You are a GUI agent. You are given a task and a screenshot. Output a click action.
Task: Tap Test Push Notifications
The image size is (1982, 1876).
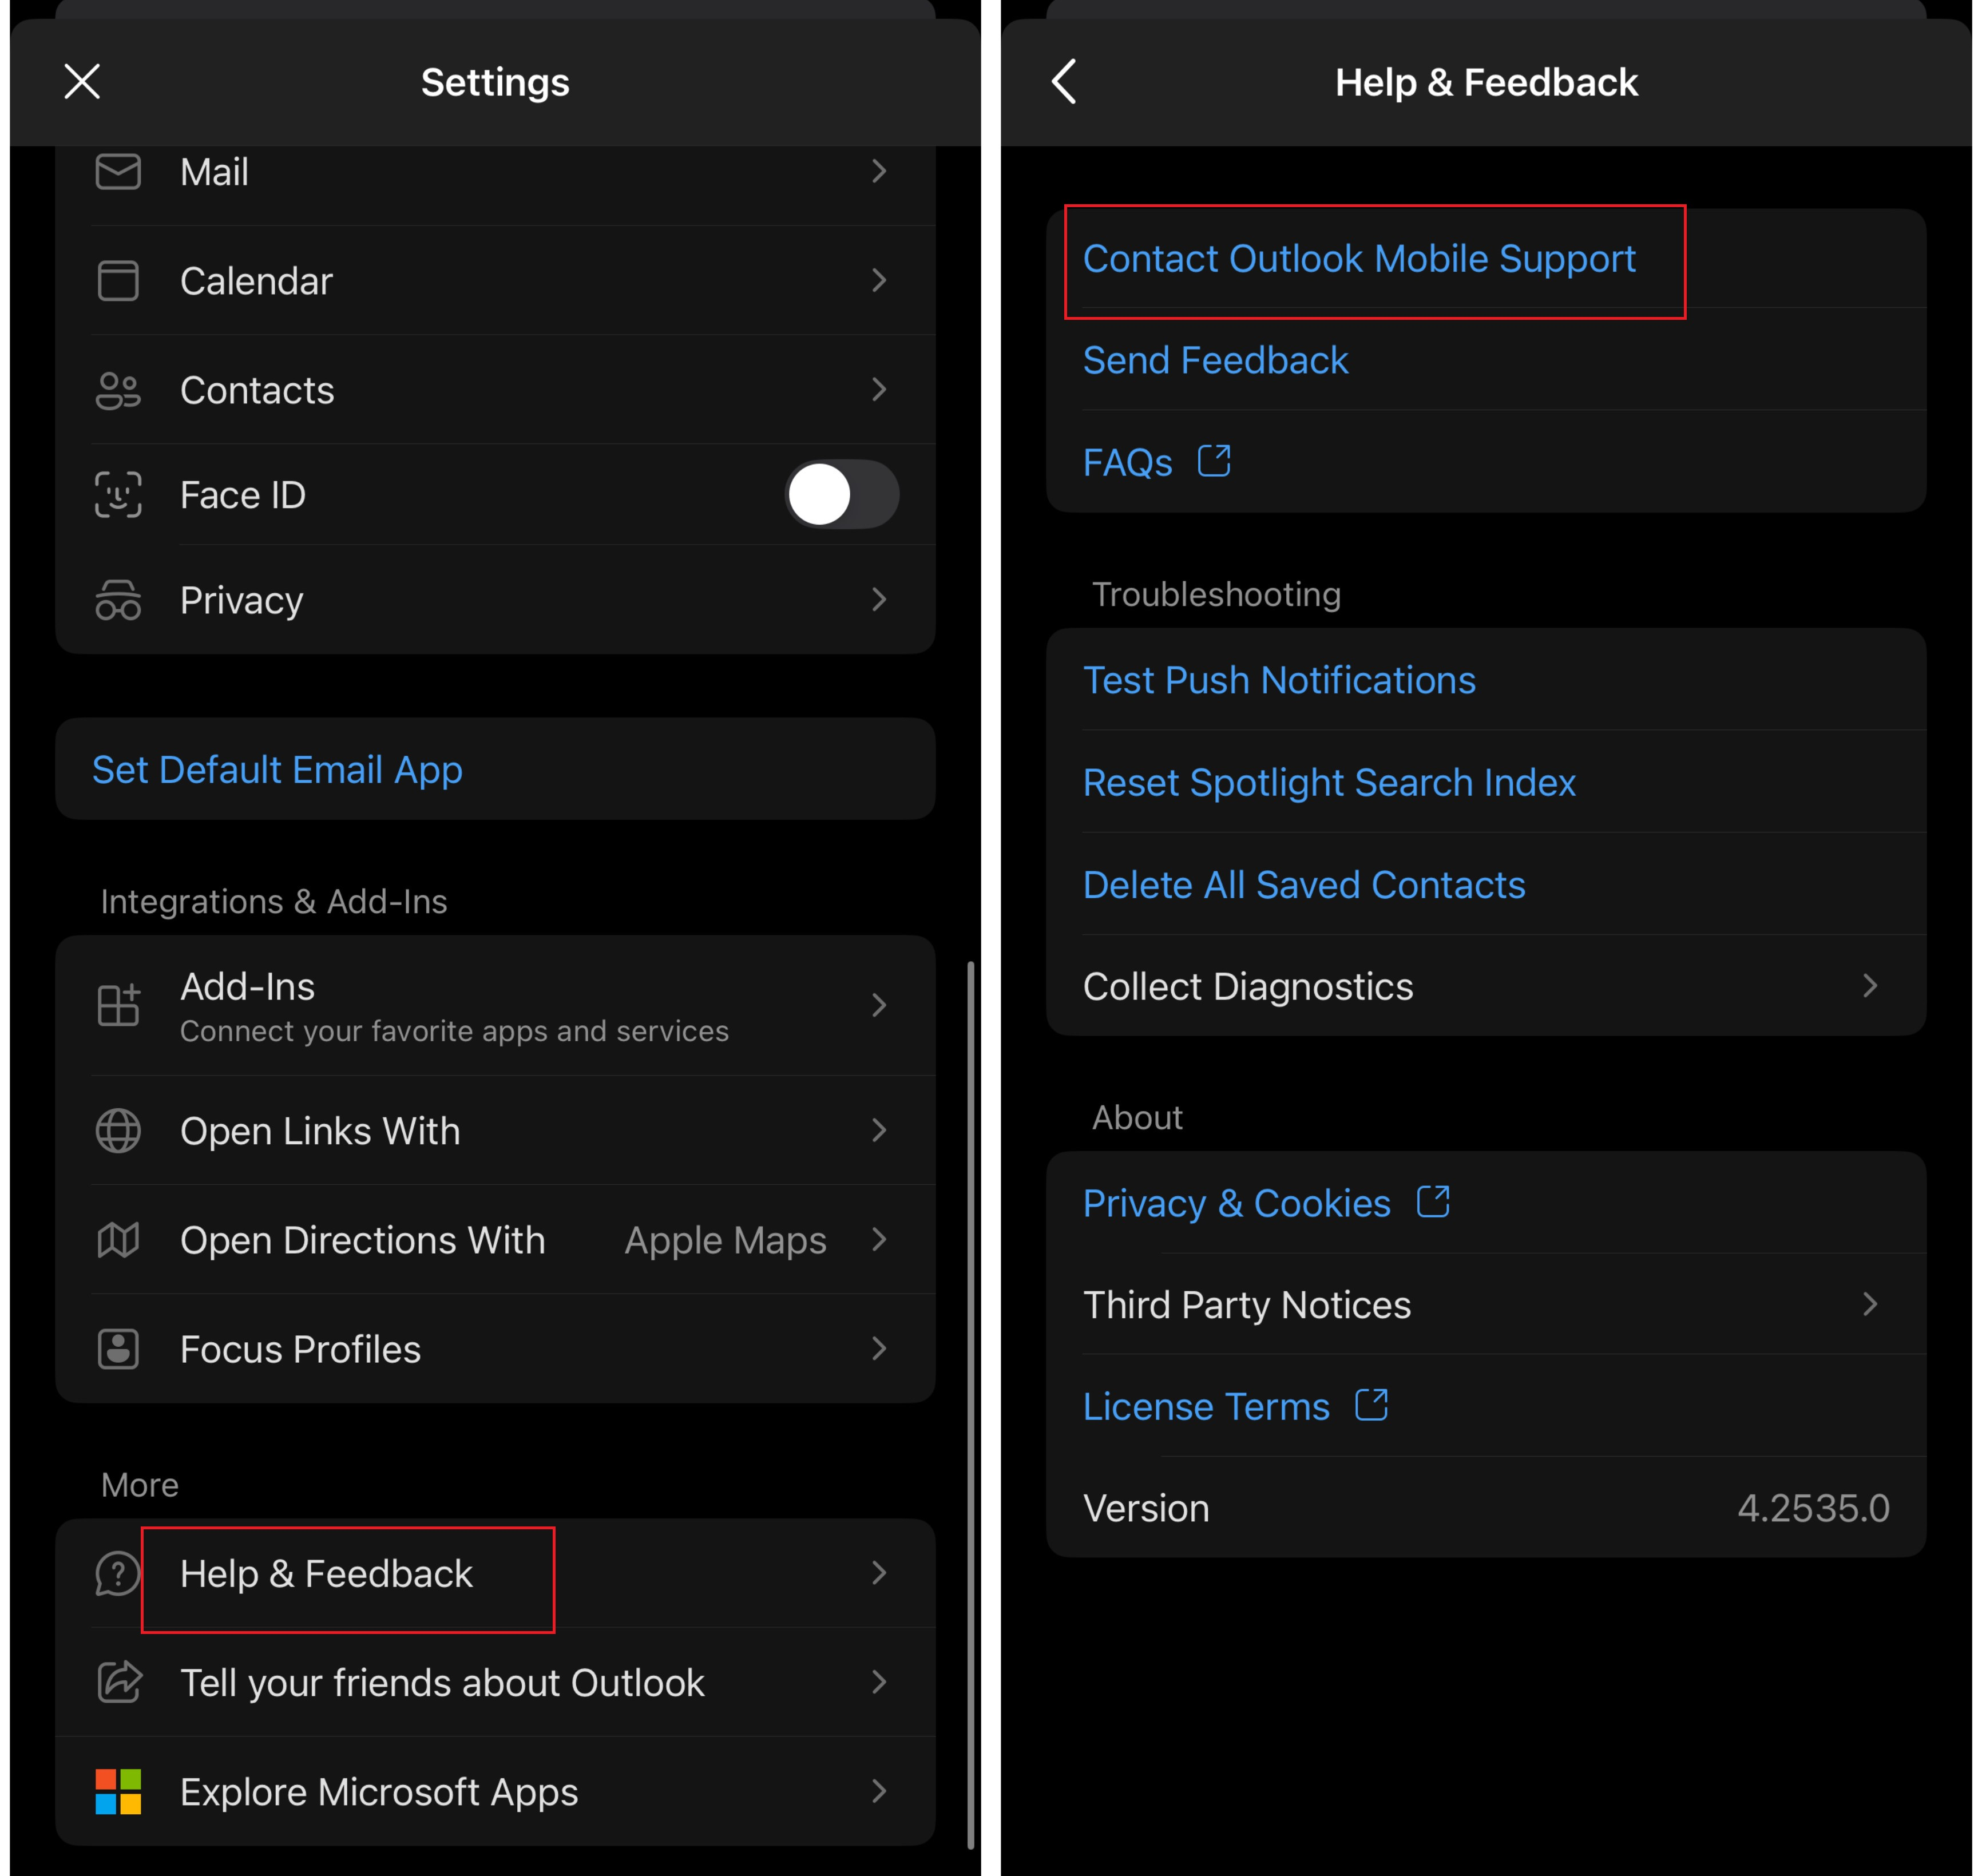click(x=1486, y=680)
